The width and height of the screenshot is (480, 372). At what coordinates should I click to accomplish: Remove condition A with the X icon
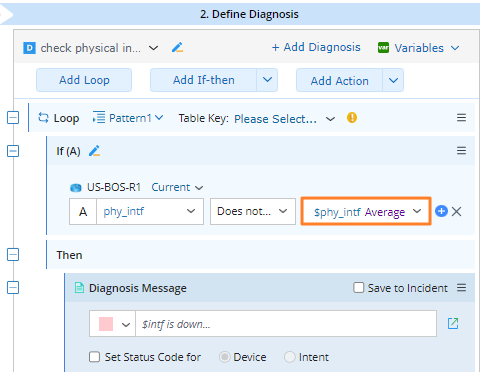click(x=456, y=211)
